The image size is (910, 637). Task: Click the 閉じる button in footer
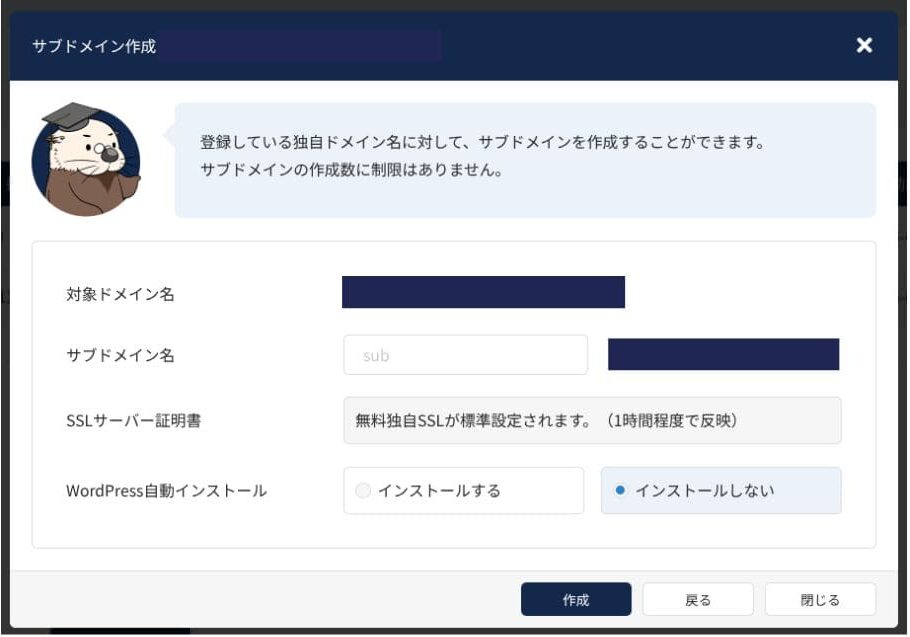pos(820,600)
